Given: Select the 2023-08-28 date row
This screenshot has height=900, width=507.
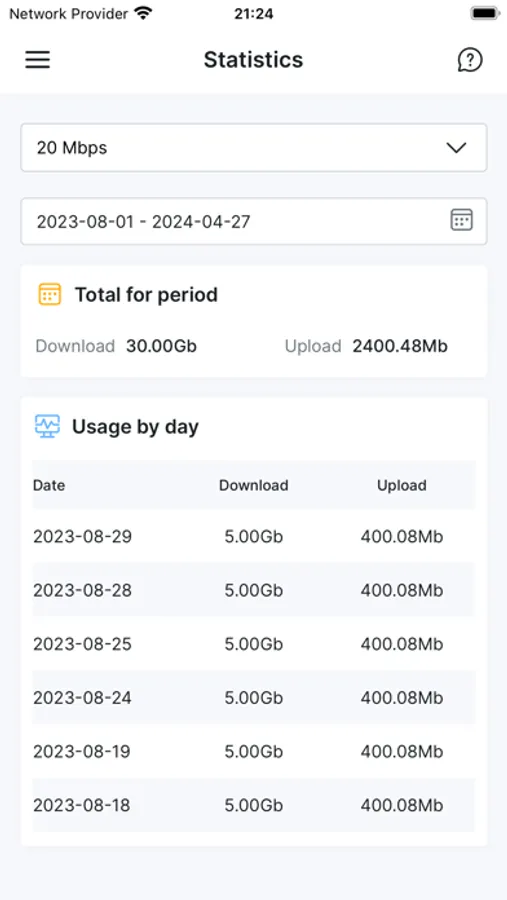Looking at the screenshot, I should (254, 590).
